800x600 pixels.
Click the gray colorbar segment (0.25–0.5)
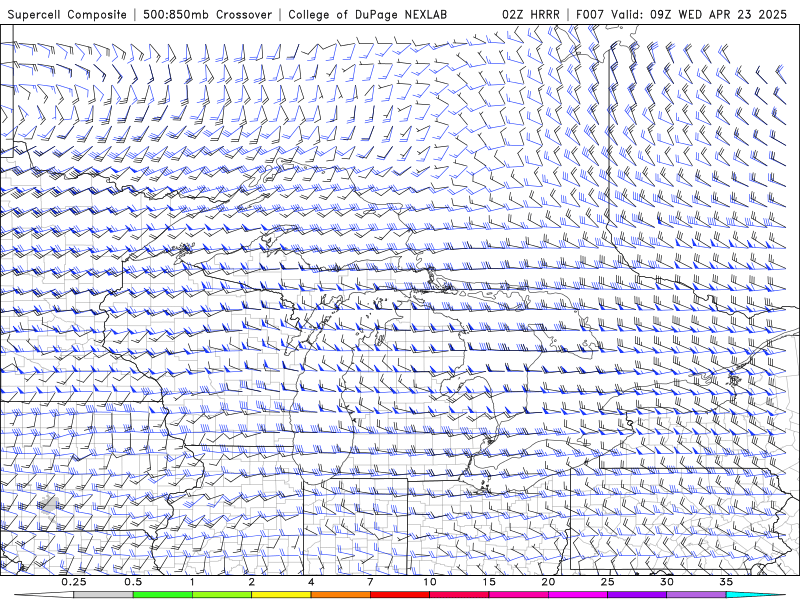tap(104, 595)
